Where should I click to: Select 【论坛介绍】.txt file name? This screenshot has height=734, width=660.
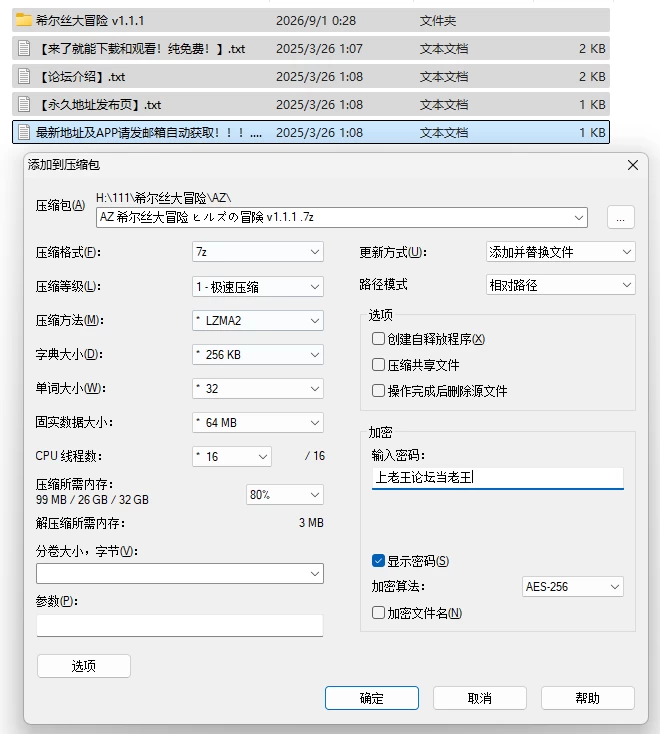coord(81,76)
